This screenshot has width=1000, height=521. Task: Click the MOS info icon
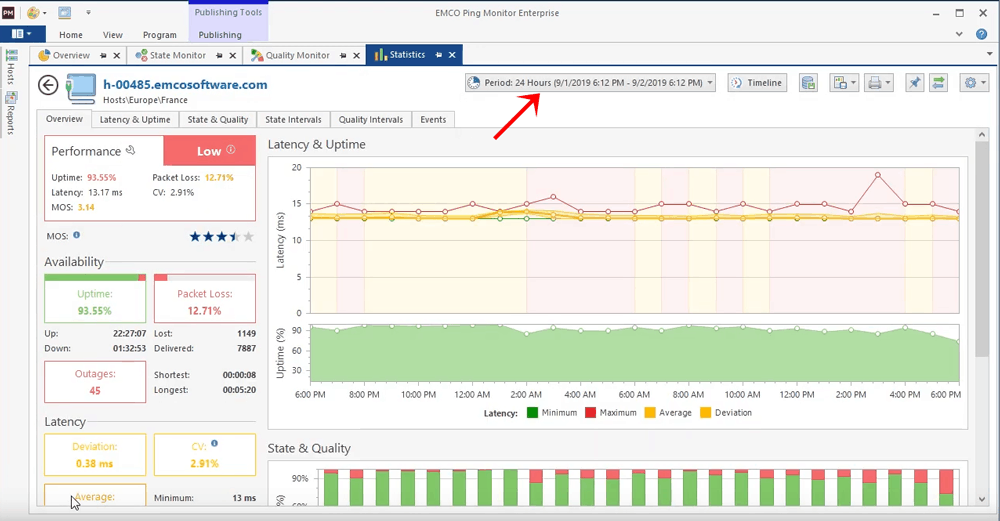pos(77,235)
